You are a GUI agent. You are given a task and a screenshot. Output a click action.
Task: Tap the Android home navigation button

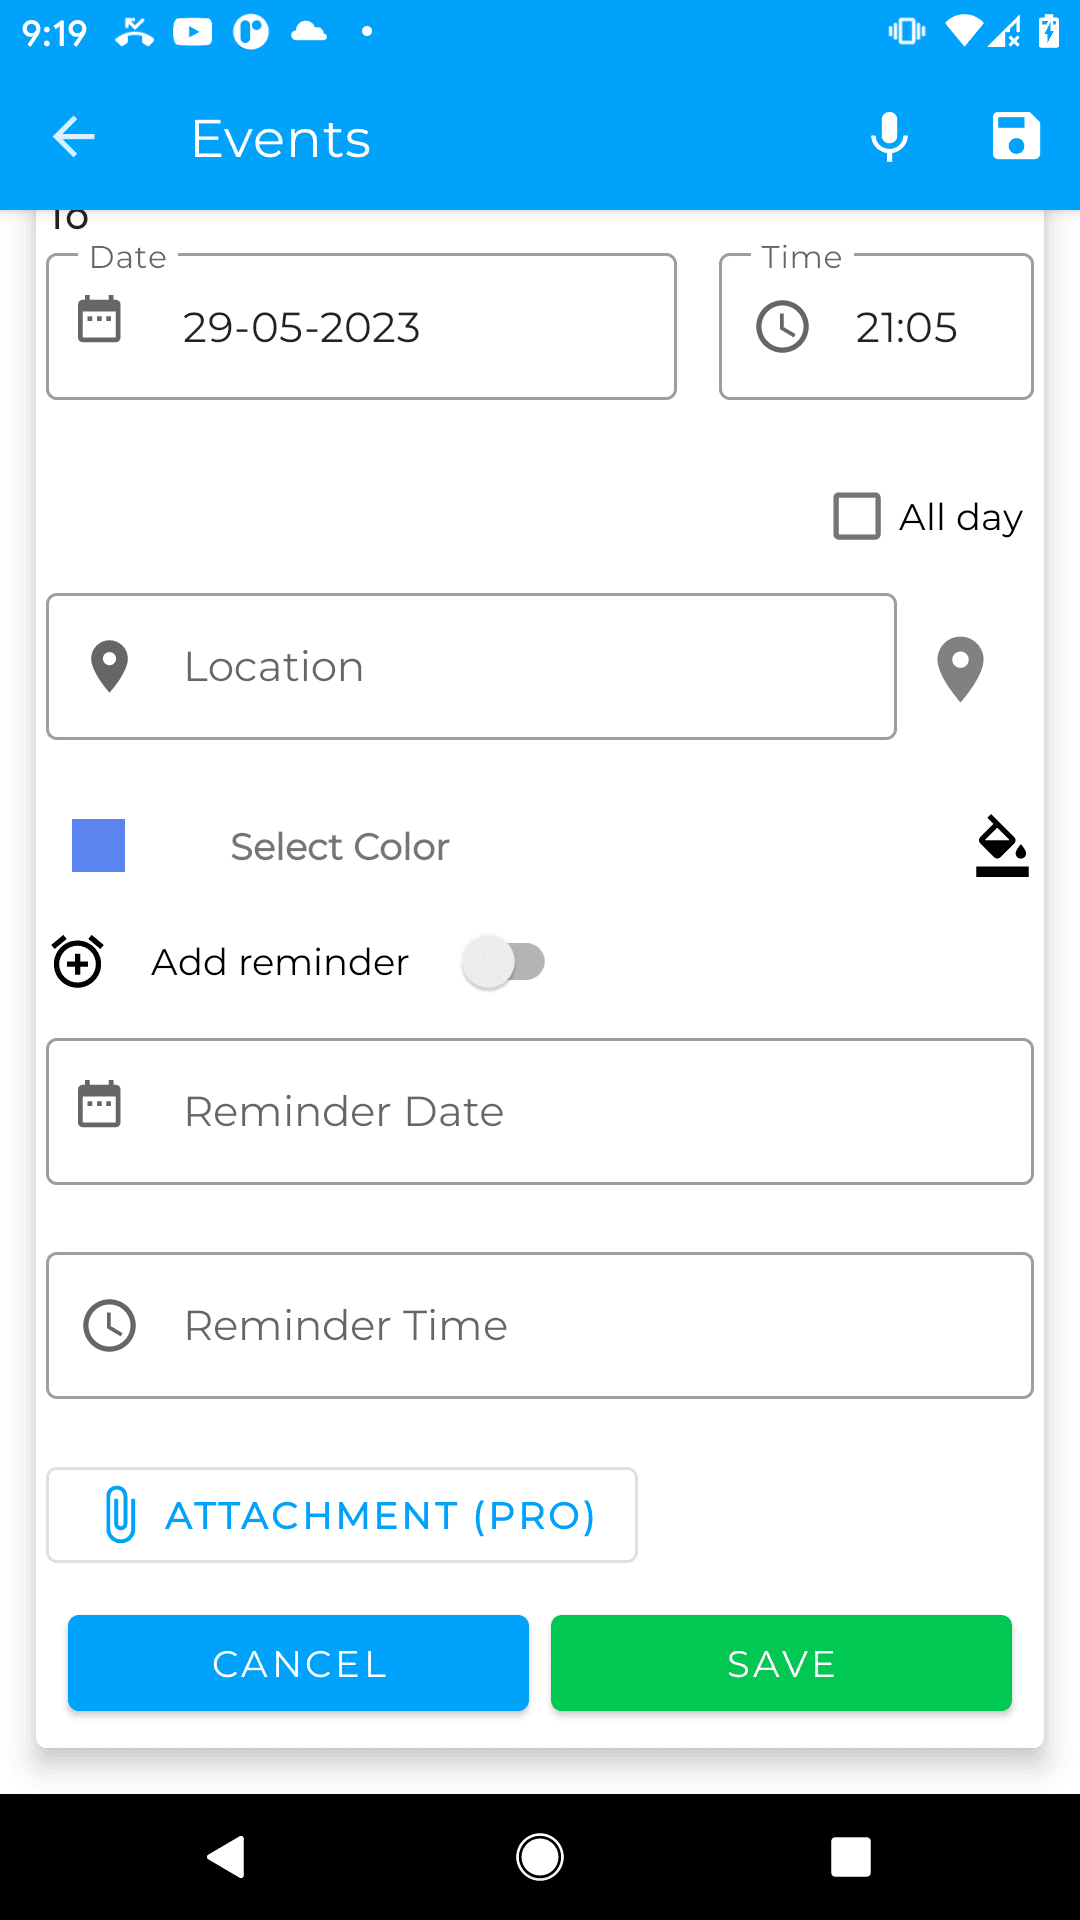pyautogui.click(x=540, y=1857)
